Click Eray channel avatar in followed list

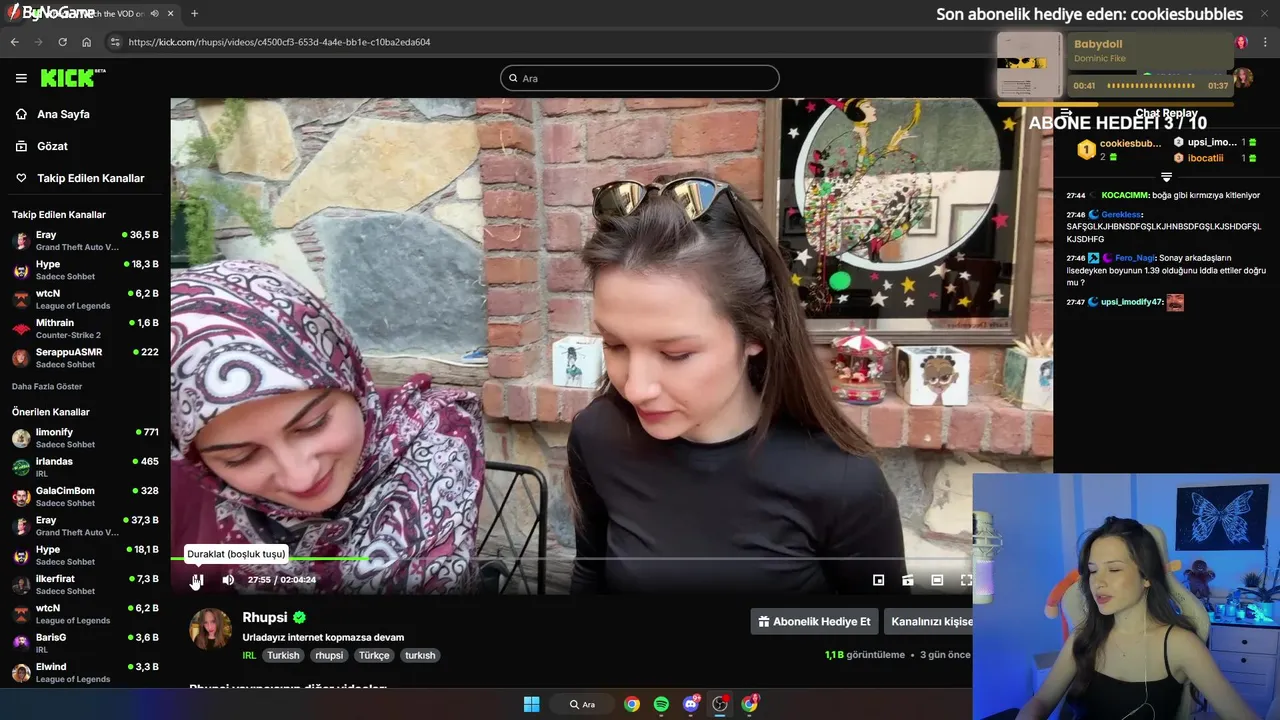(x=21, y=241)
